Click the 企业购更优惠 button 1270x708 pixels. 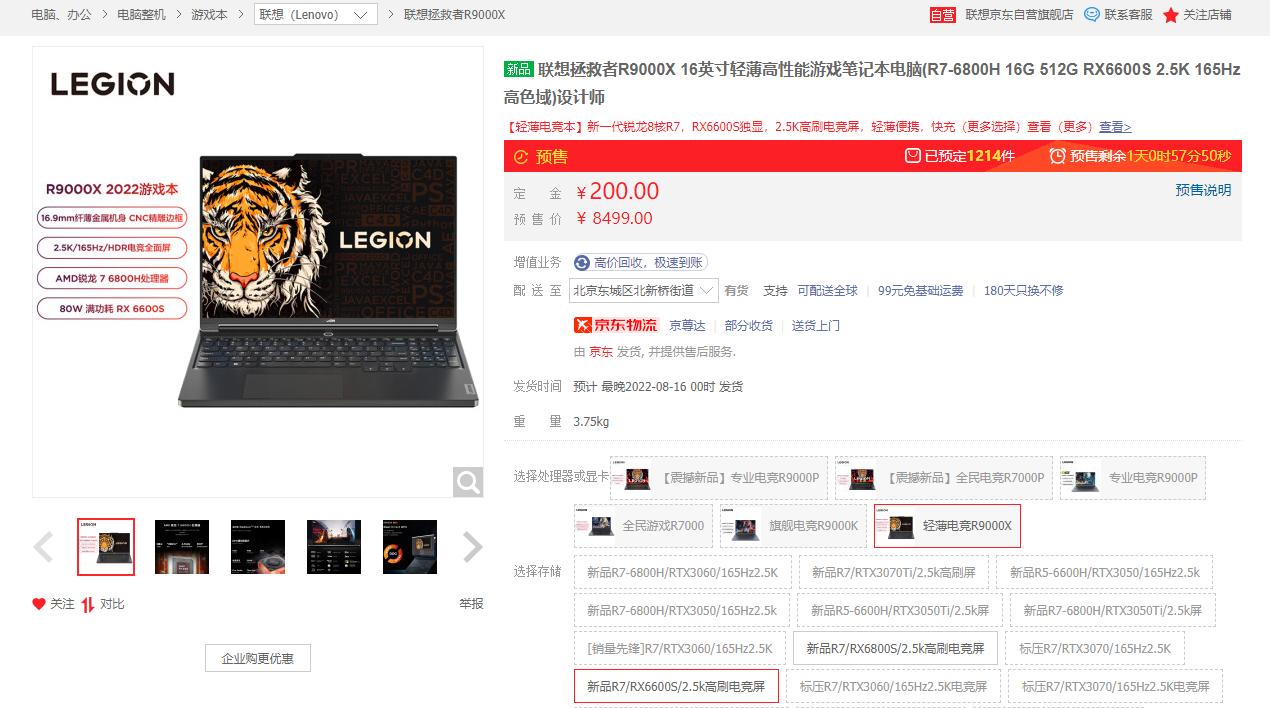pyautogui.click(x=258, y=658)
